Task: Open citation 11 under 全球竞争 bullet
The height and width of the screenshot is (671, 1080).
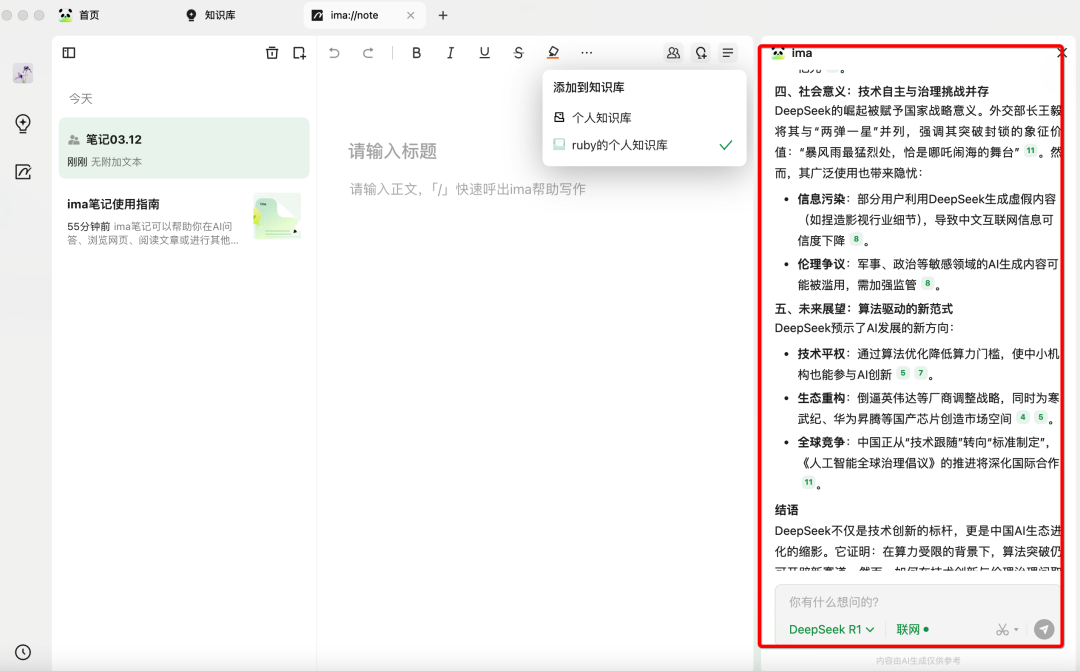Action: pyautogui.click(x=809, y=482)
